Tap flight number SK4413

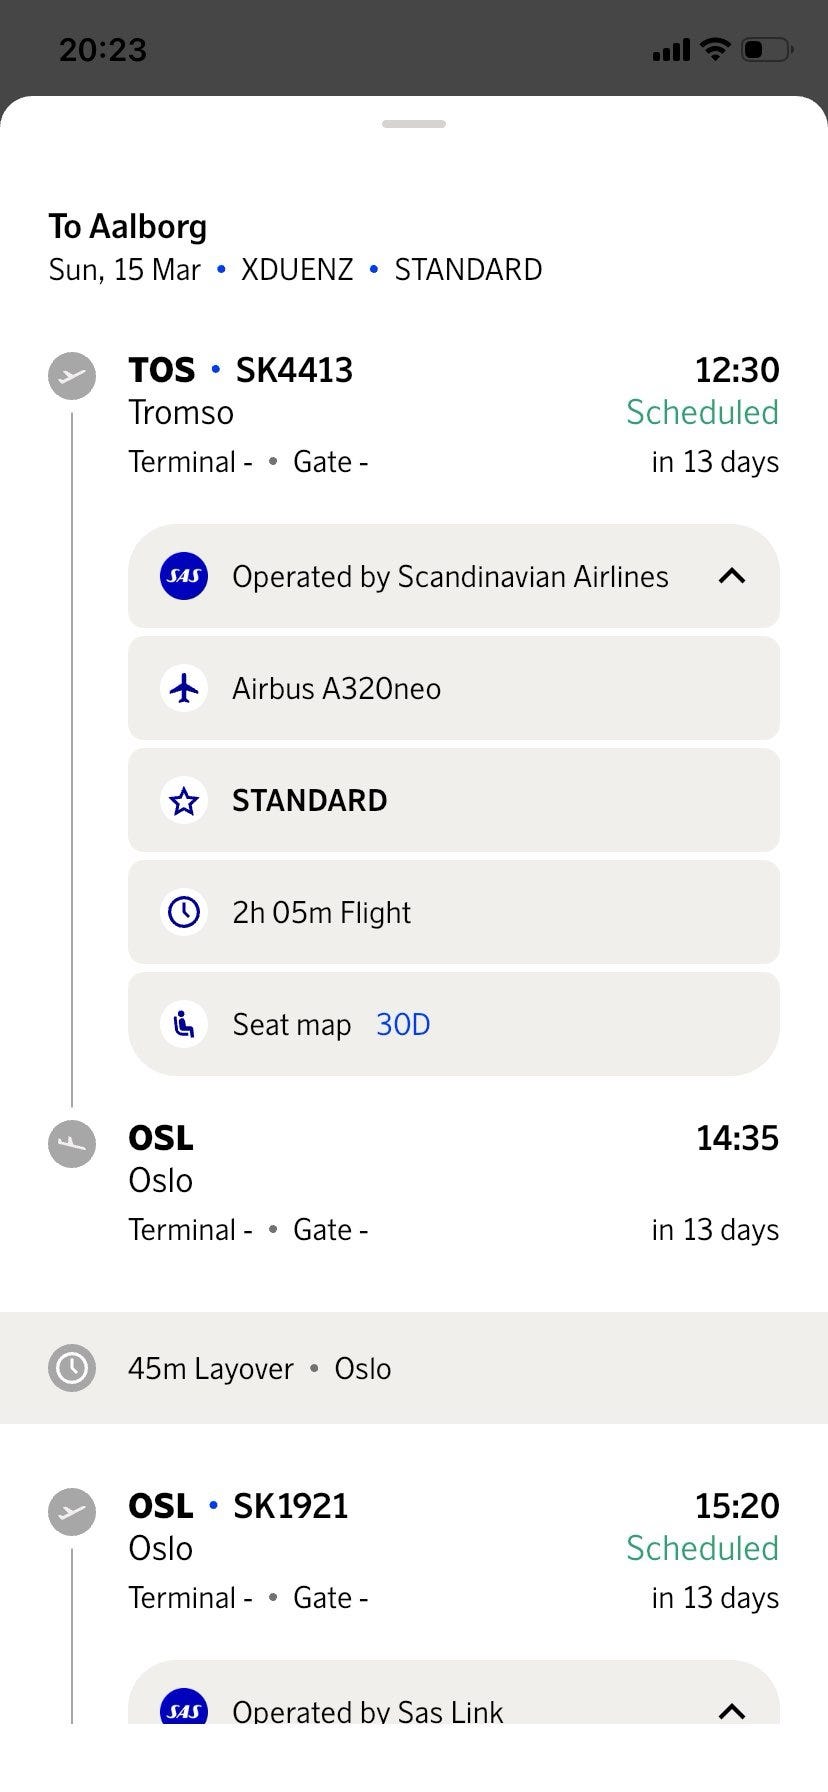294,371
